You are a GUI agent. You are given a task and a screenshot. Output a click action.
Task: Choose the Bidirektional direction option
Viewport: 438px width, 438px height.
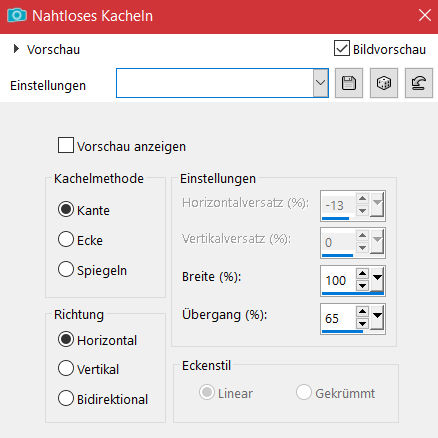point(66,398)
